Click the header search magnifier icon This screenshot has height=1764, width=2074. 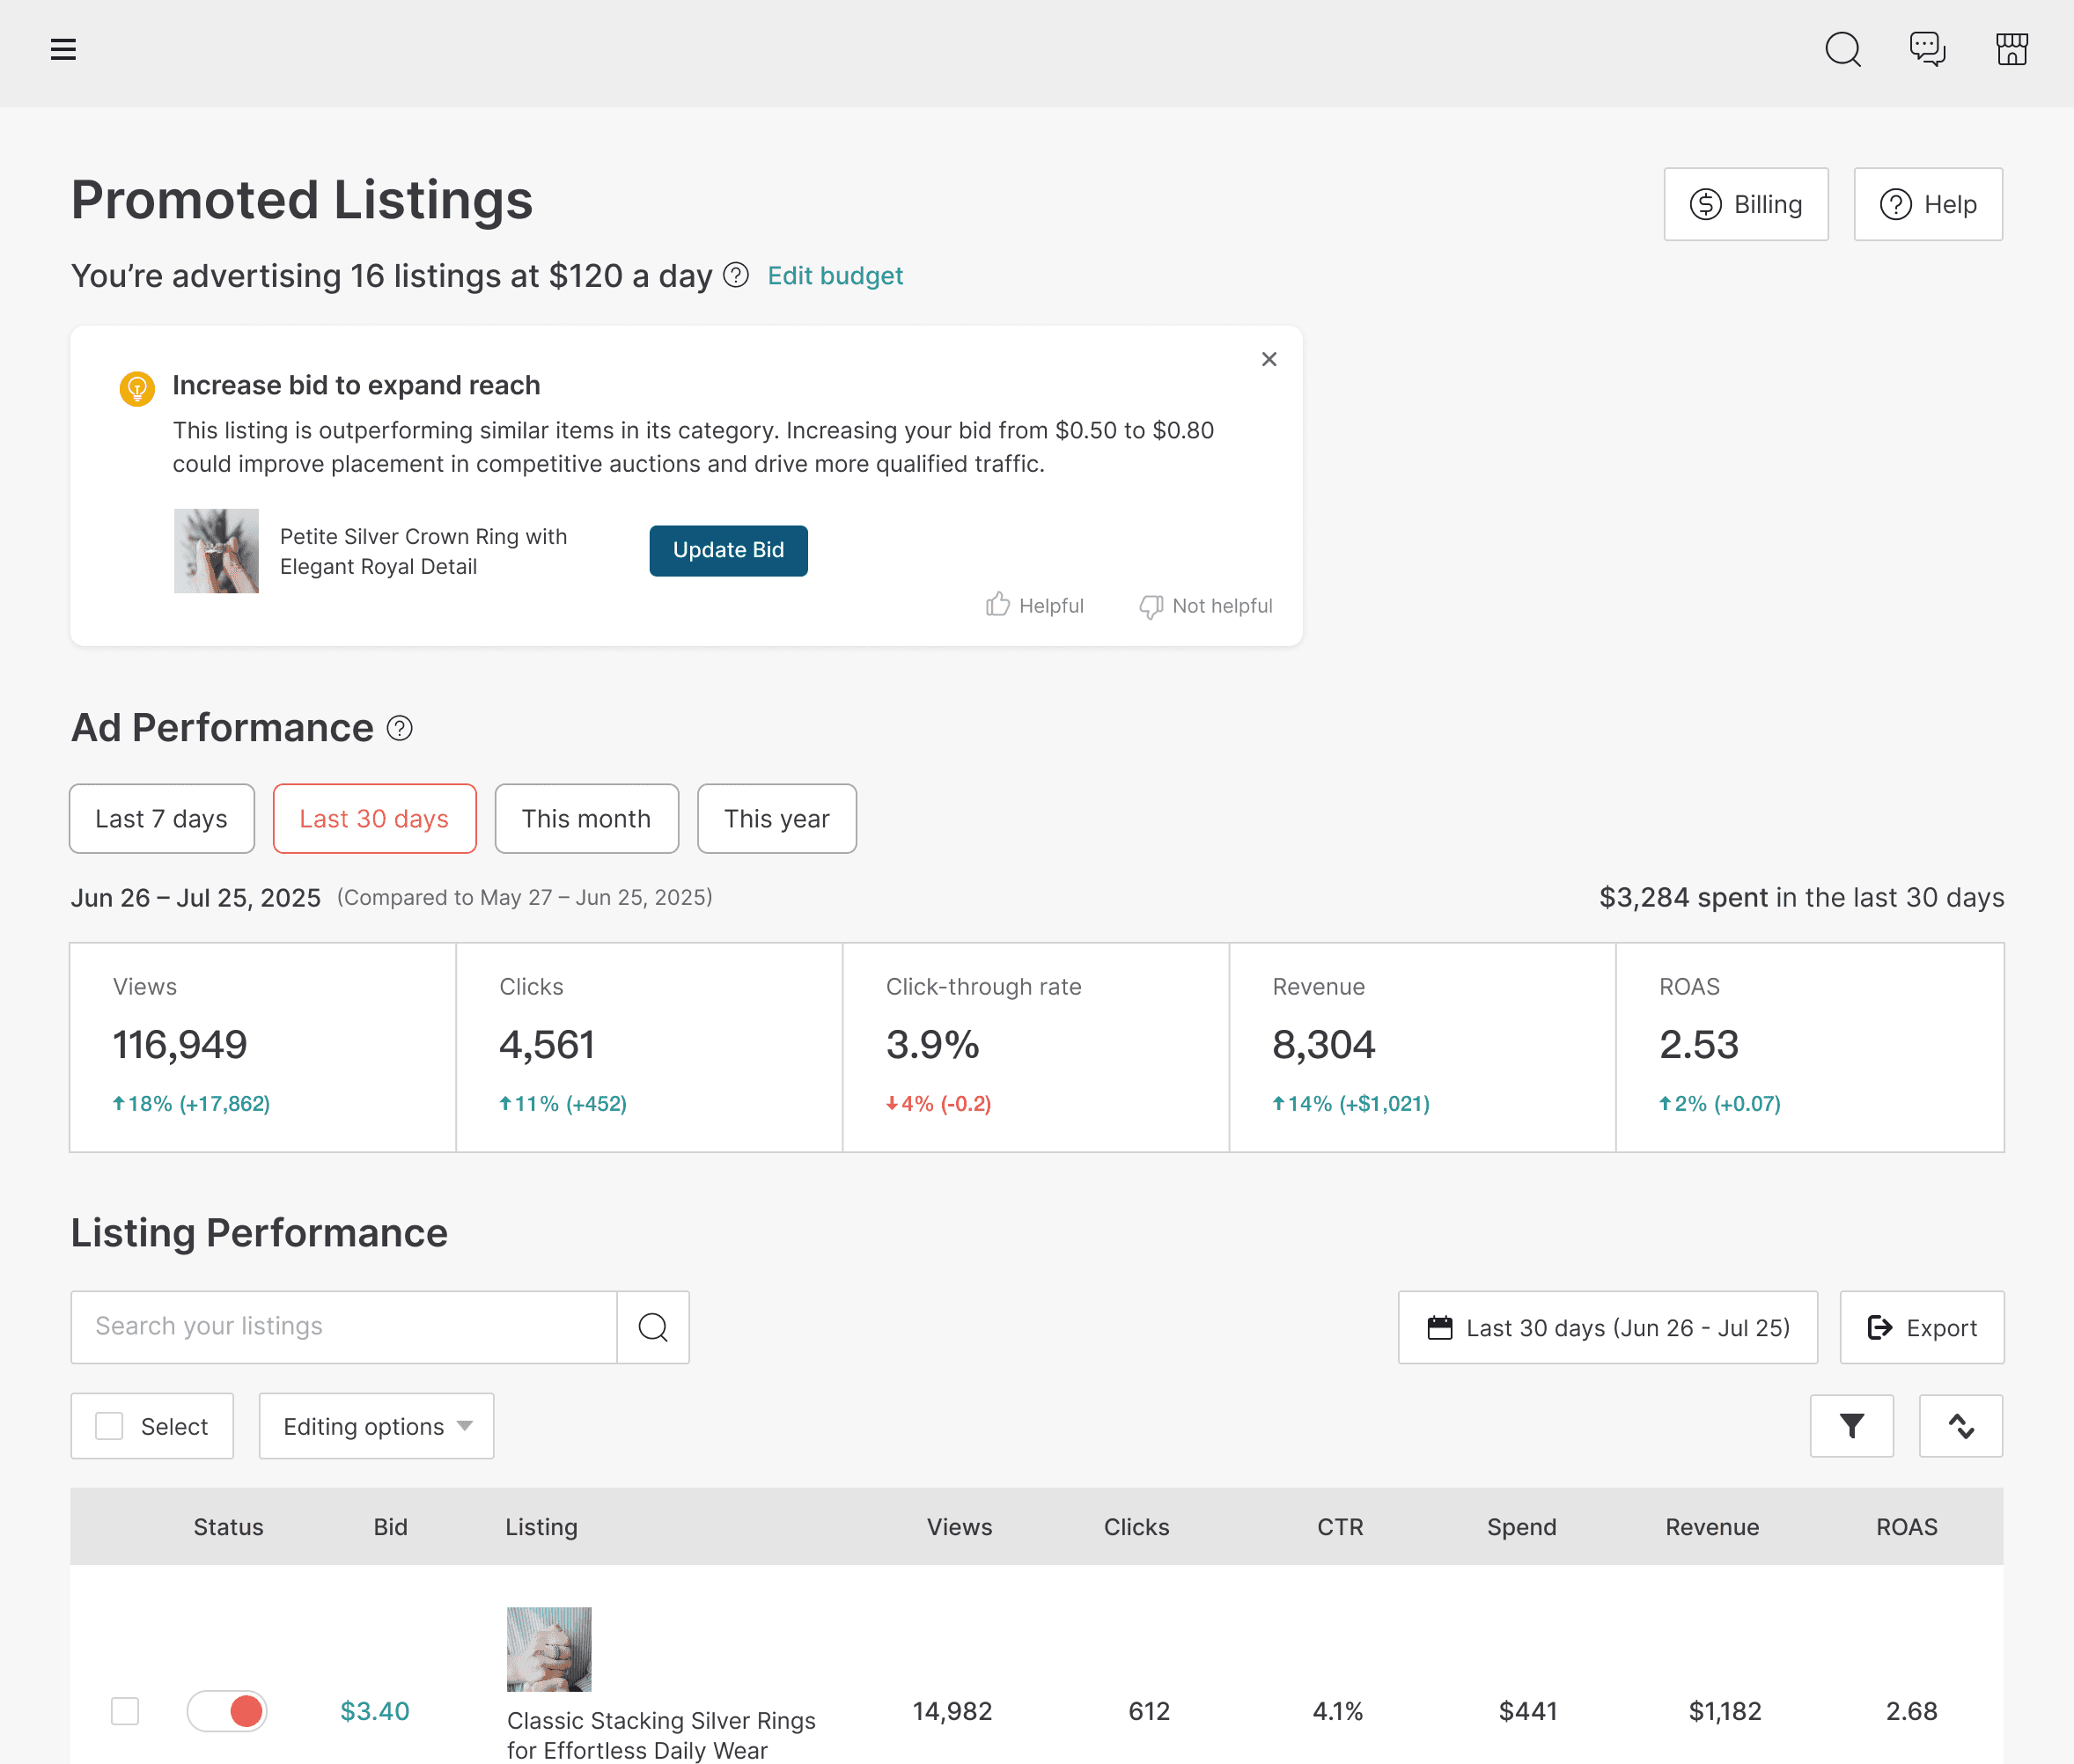[x=1842, y=49]
